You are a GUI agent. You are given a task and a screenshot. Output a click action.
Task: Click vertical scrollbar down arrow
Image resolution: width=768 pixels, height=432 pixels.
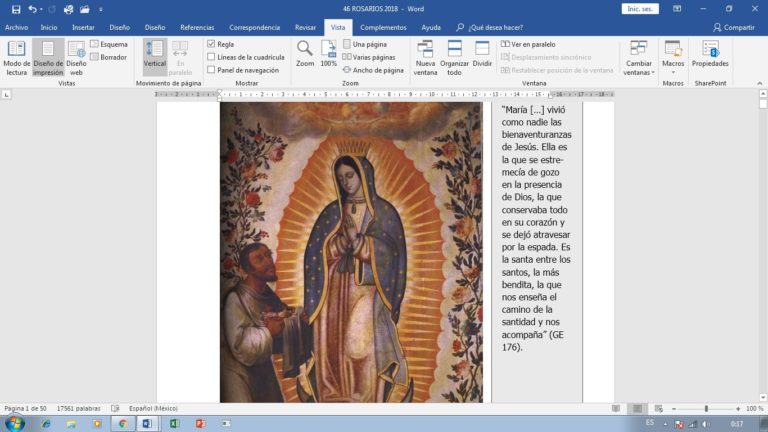(x=763, y=398)
